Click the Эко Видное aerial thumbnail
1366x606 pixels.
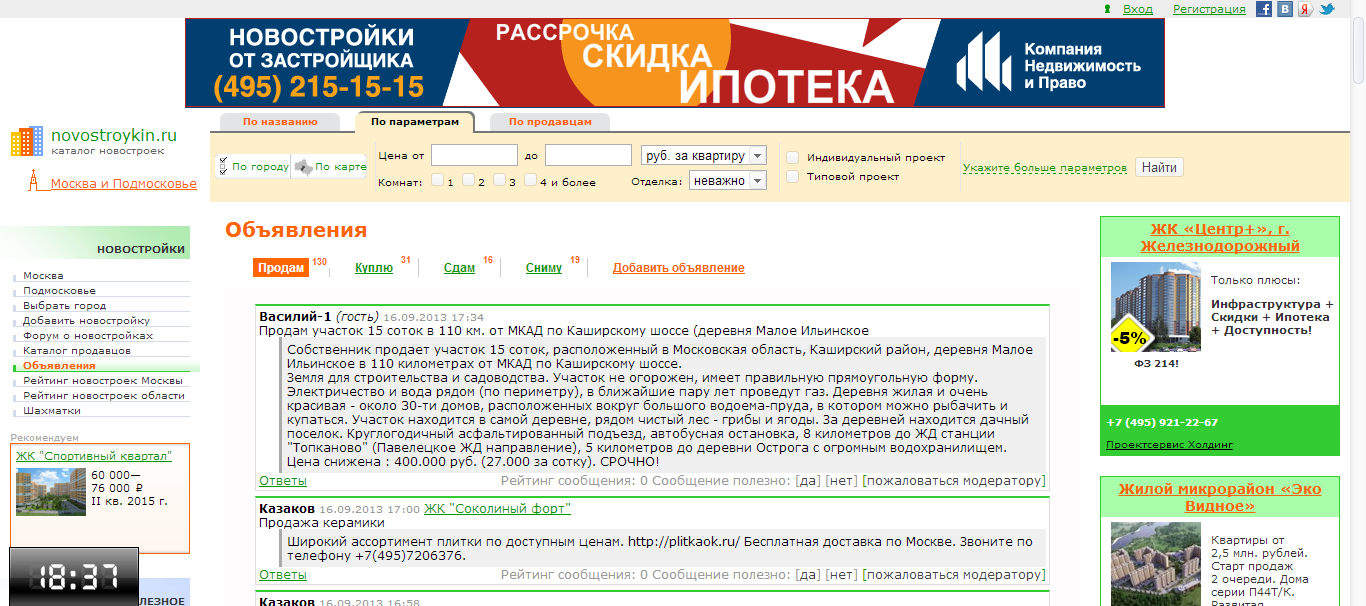(x=1154, y=563)
